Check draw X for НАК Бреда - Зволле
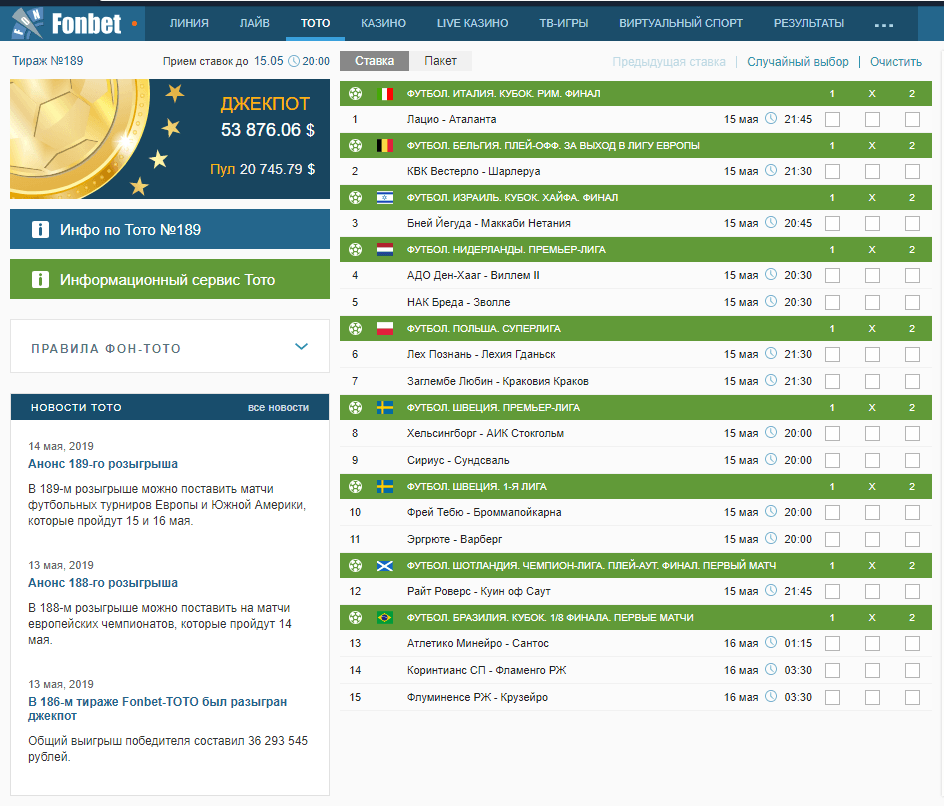 872,302
